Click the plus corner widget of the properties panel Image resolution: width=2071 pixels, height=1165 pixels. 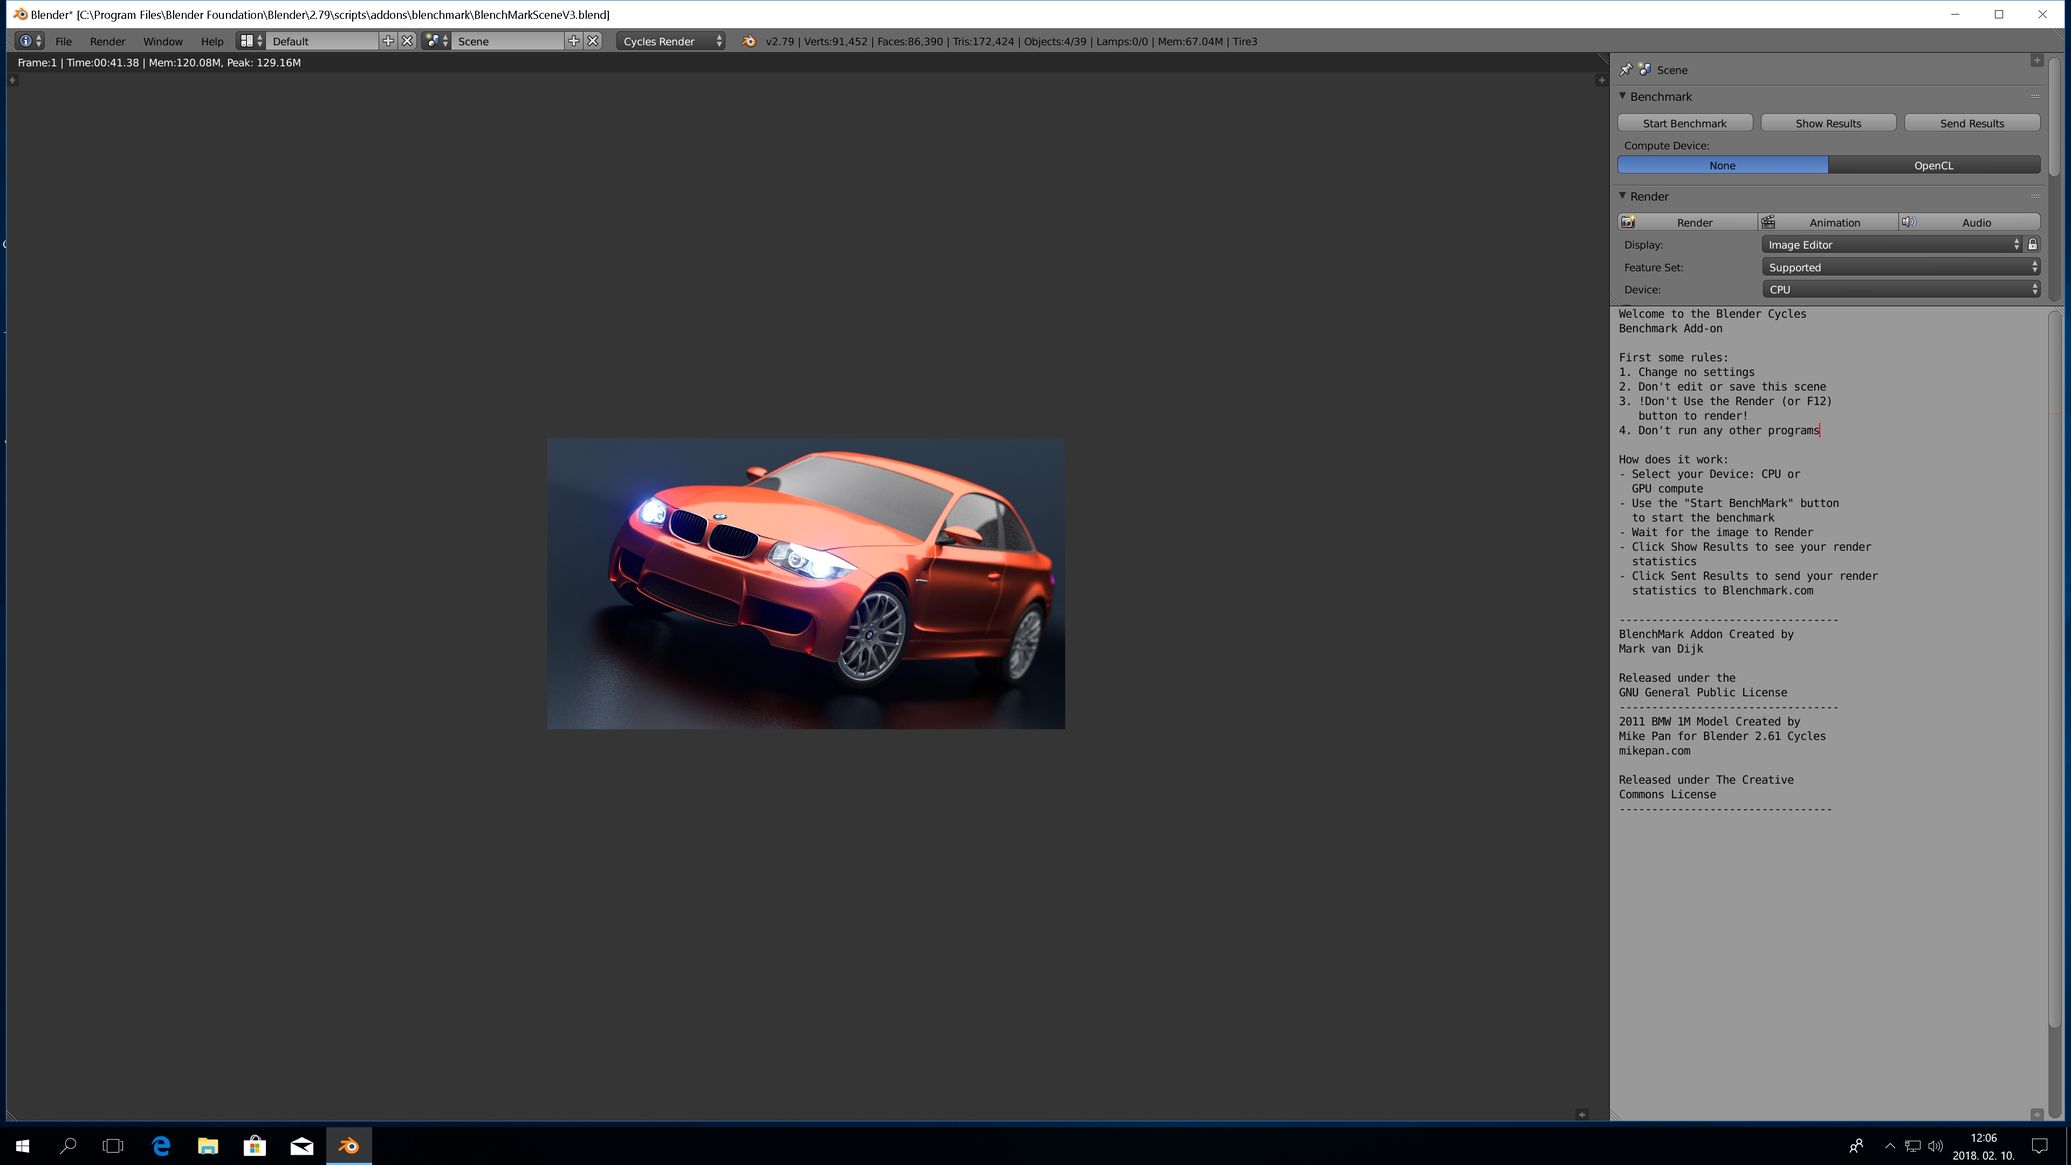[x=2036, y=60]
